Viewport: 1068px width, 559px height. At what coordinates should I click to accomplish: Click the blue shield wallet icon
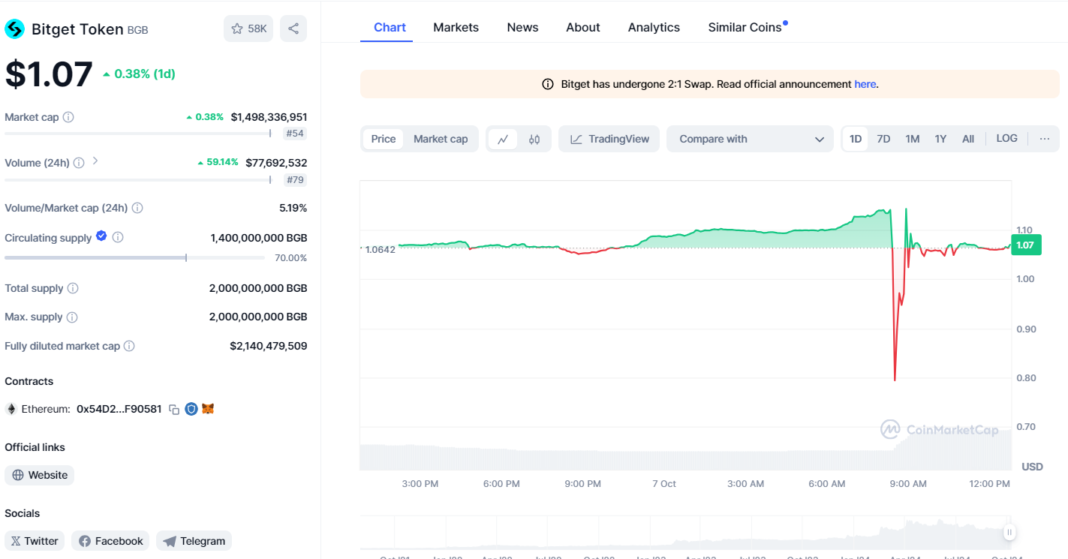tap(191, 409)
